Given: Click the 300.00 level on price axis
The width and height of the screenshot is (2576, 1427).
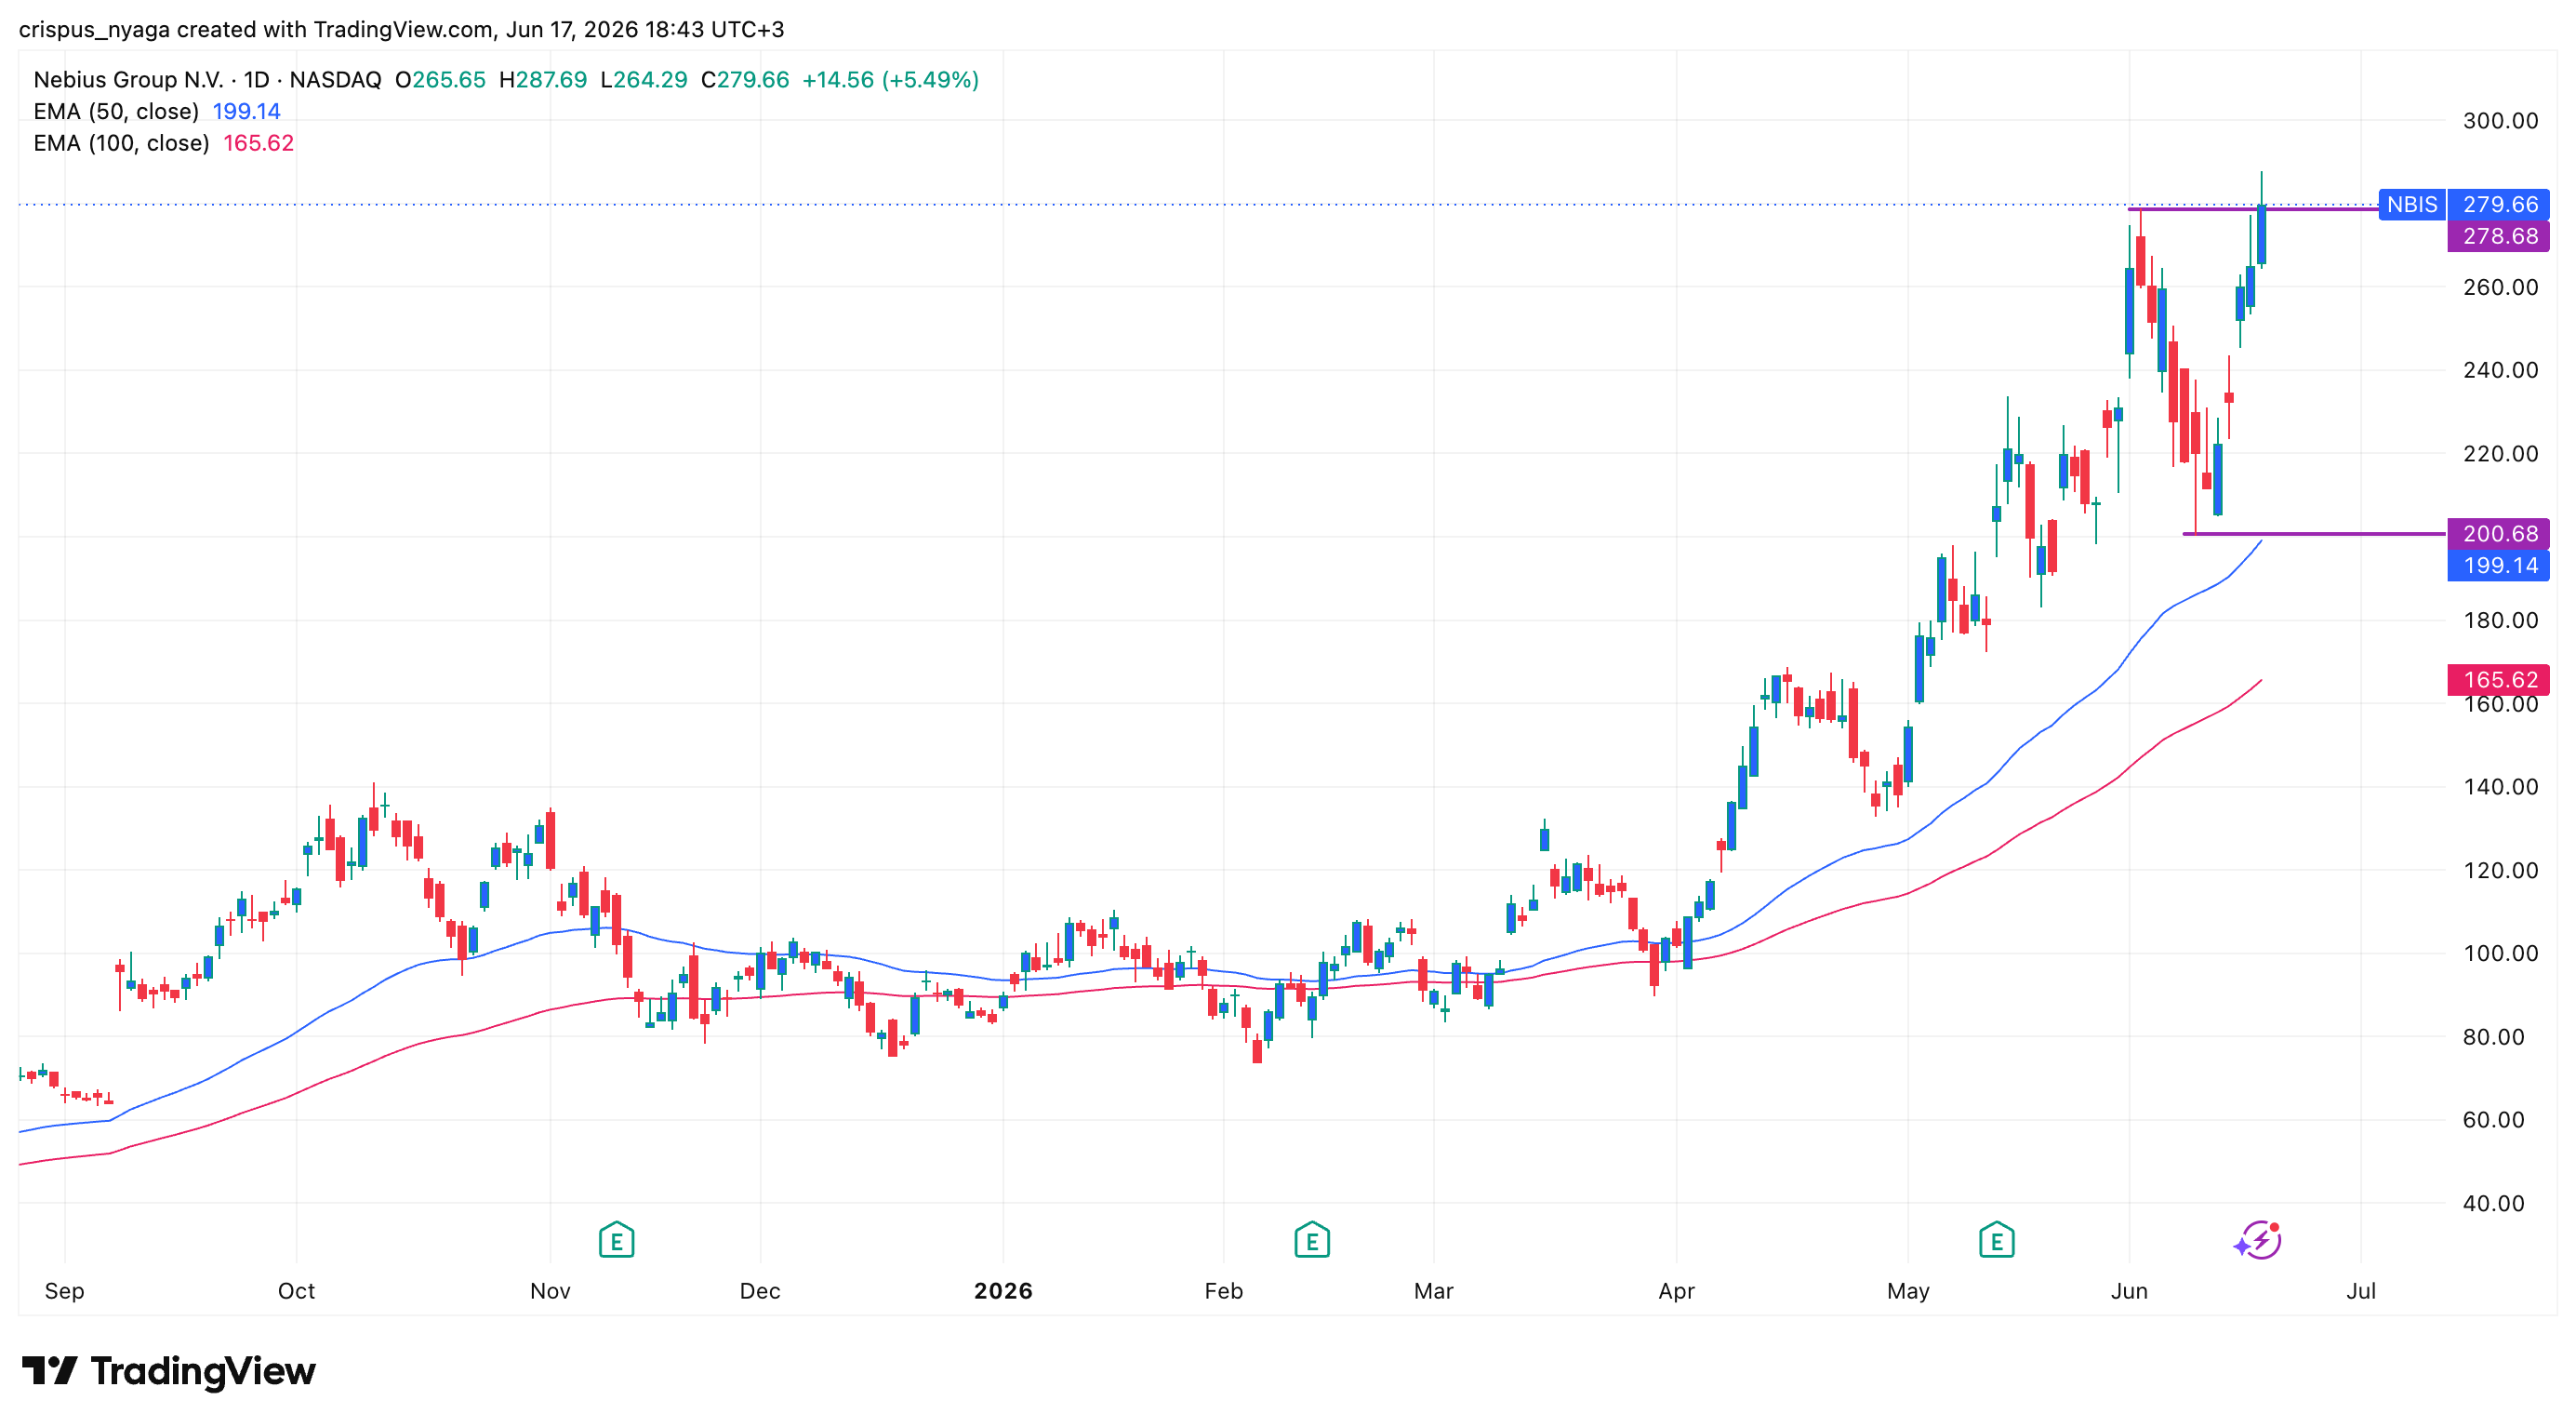Looking at the screenshot, I should tap(2500, 121).
